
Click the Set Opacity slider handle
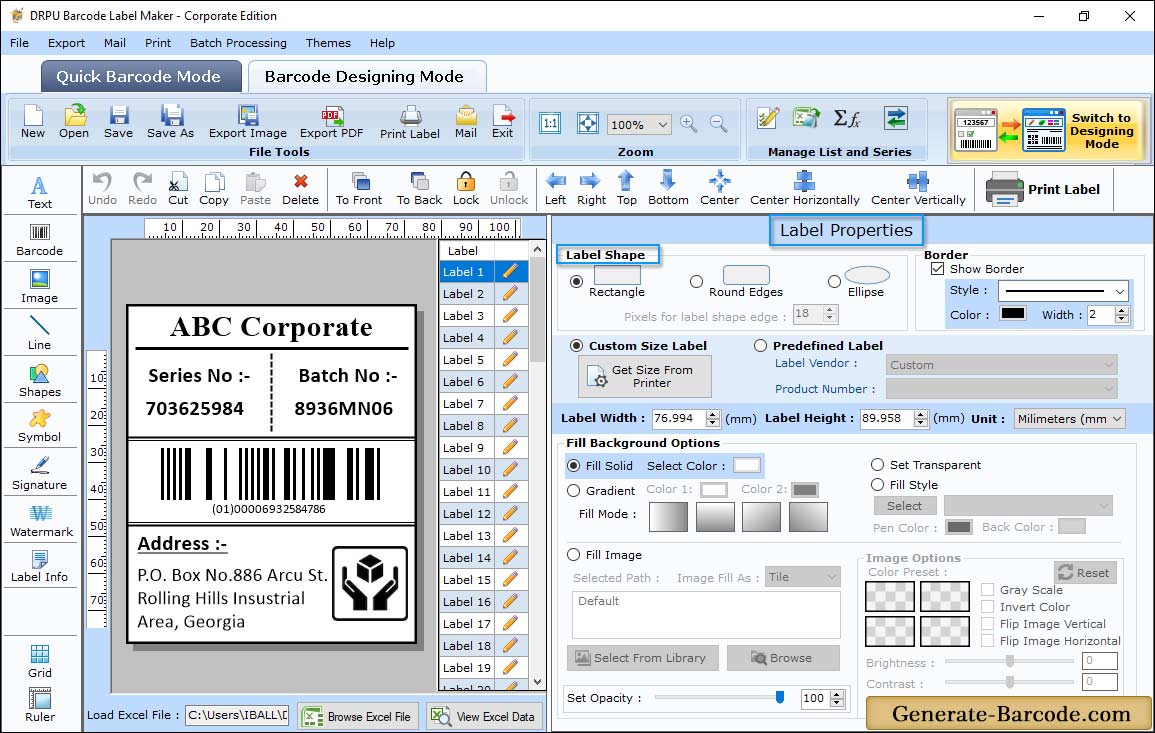coord(779,697)
